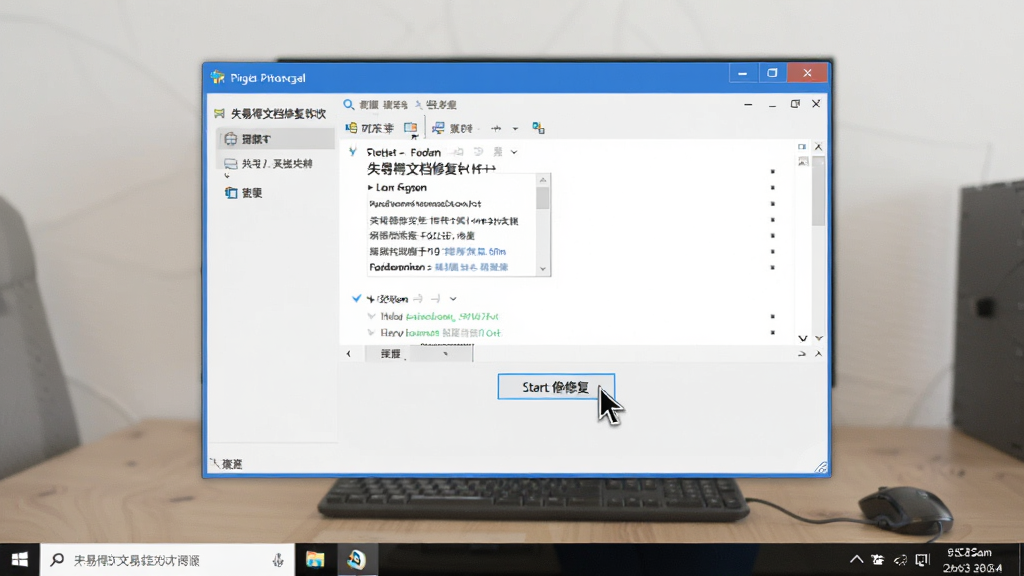The height and width of the screenshot is (576, 1024).
Task: Click inner list scrollbar up arrow
Action: (543, 180)
